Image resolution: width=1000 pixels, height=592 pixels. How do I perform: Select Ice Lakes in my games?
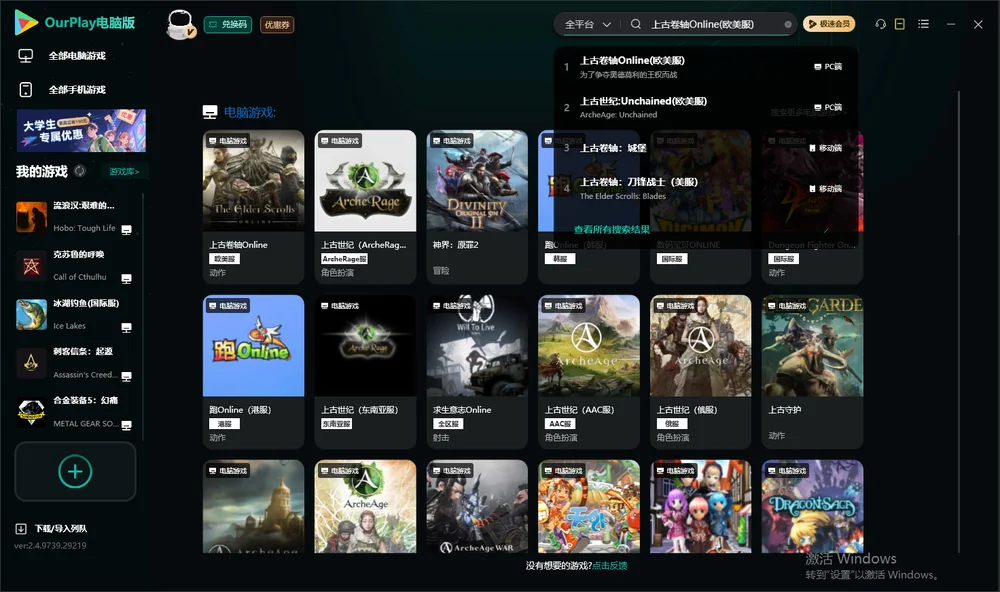(x=75, y=314)
